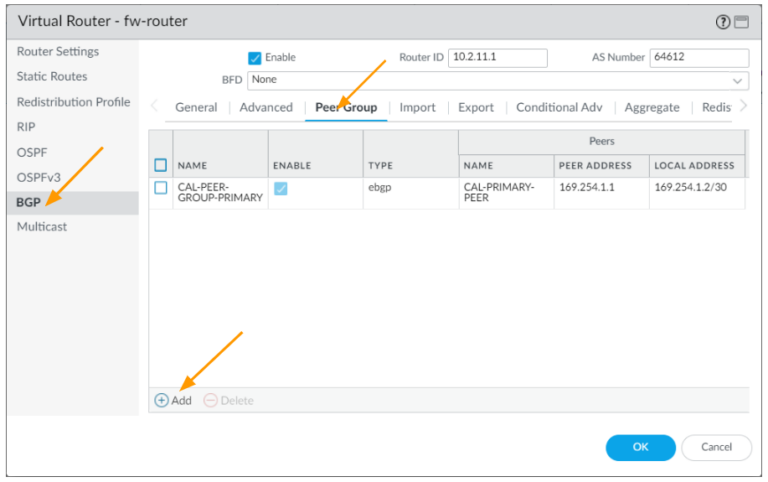Select the CAL-PEER-GROUP-PRIMARY row checkbox
The height and width of the screenshot is (482, 768).
tap(161, 188)
